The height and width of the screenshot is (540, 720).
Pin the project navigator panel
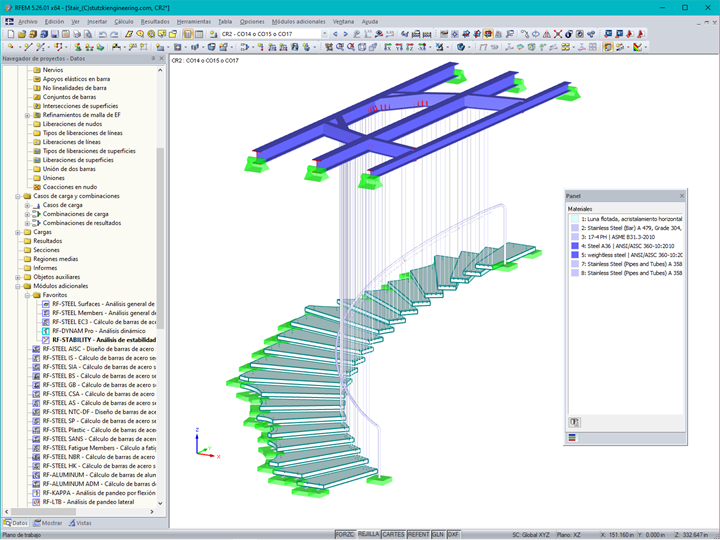(x=153, y=58)
